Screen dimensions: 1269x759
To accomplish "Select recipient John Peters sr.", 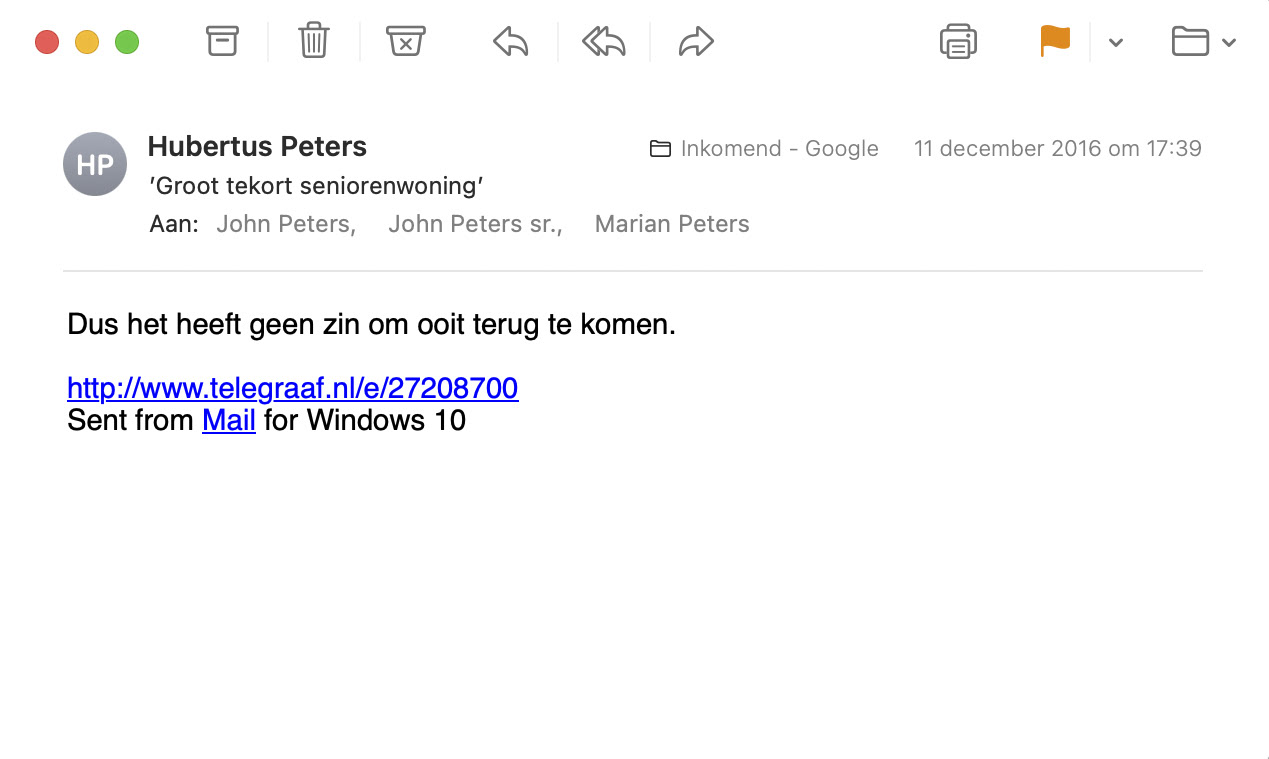I will 475,224.
